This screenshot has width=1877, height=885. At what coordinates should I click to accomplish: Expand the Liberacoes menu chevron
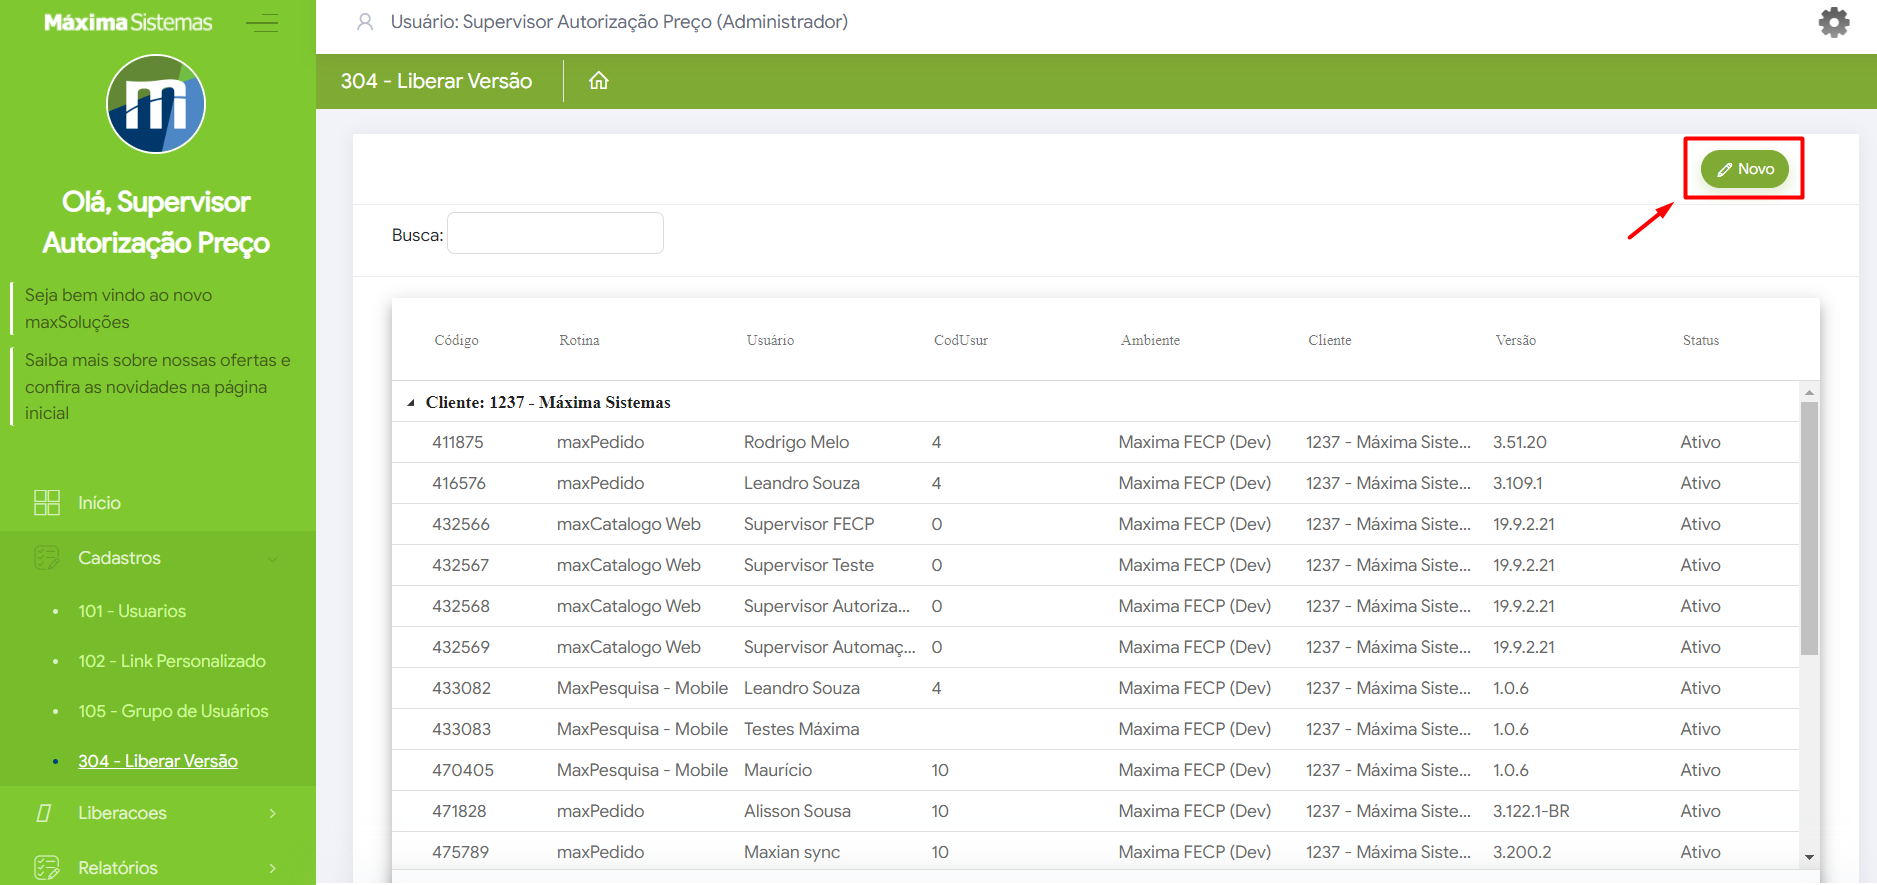(x=273, y=813)
